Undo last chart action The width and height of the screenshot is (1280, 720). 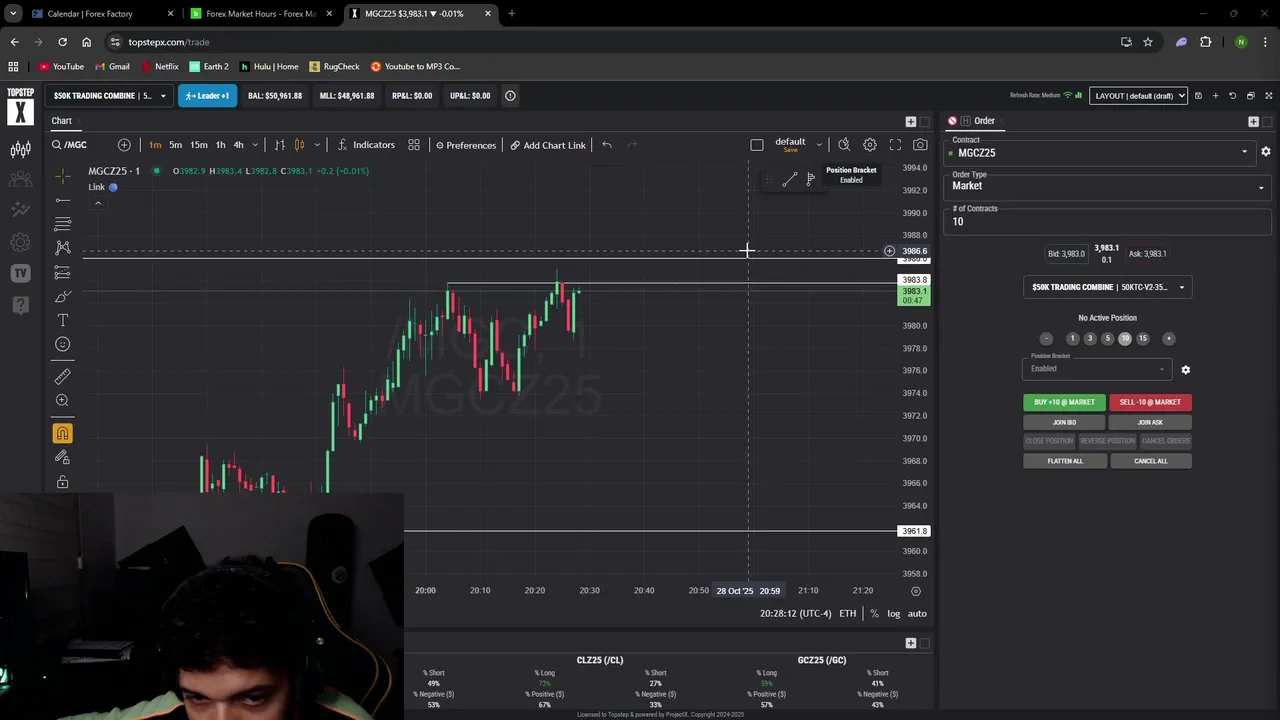click(607, 145)
